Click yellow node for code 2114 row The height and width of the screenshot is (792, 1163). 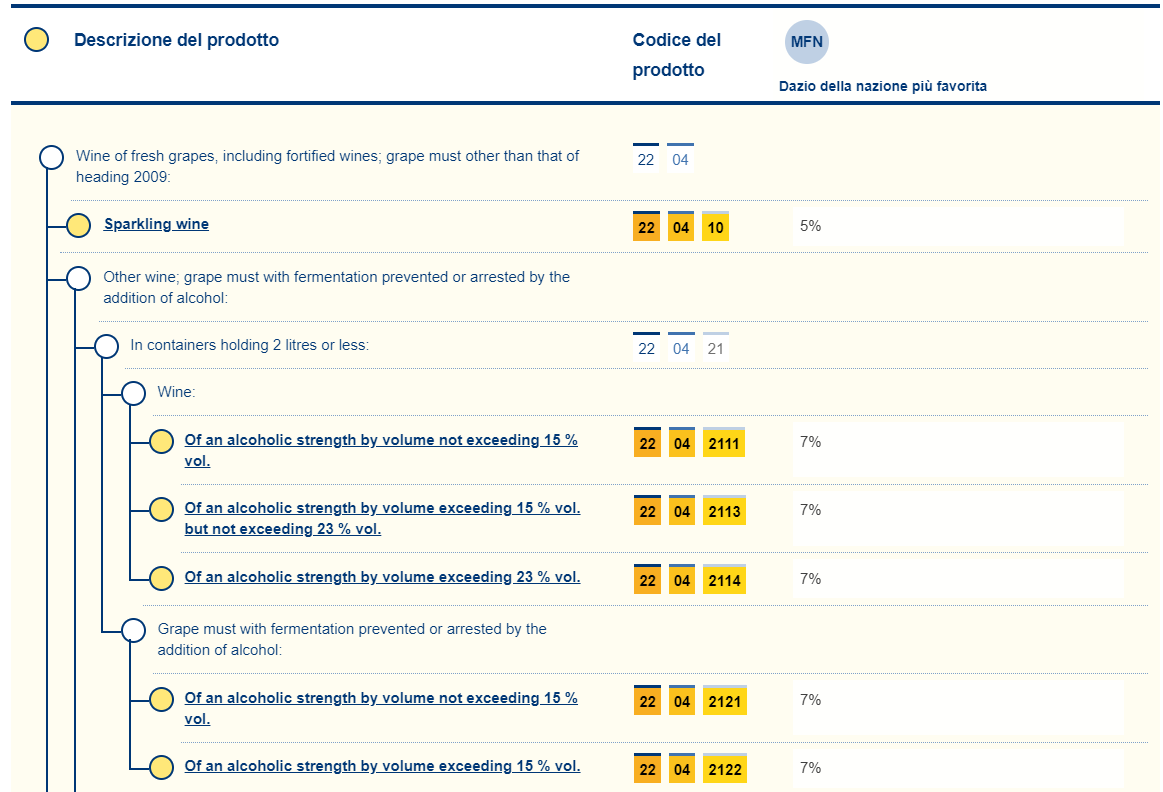point(161,578)
